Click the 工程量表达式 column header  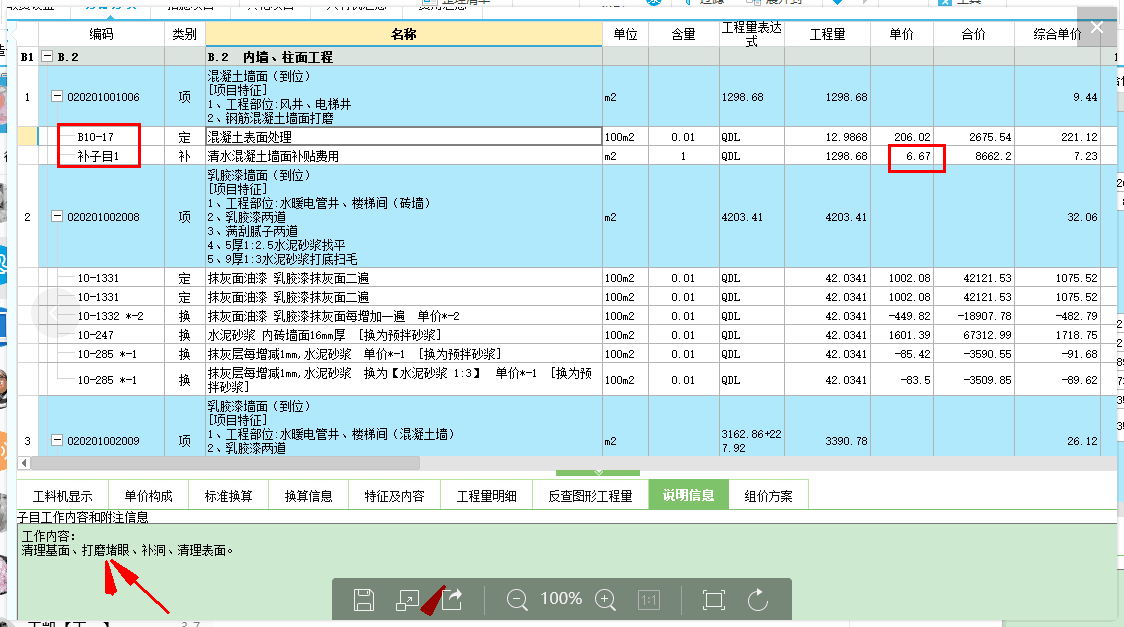click(x=752, y=34)
